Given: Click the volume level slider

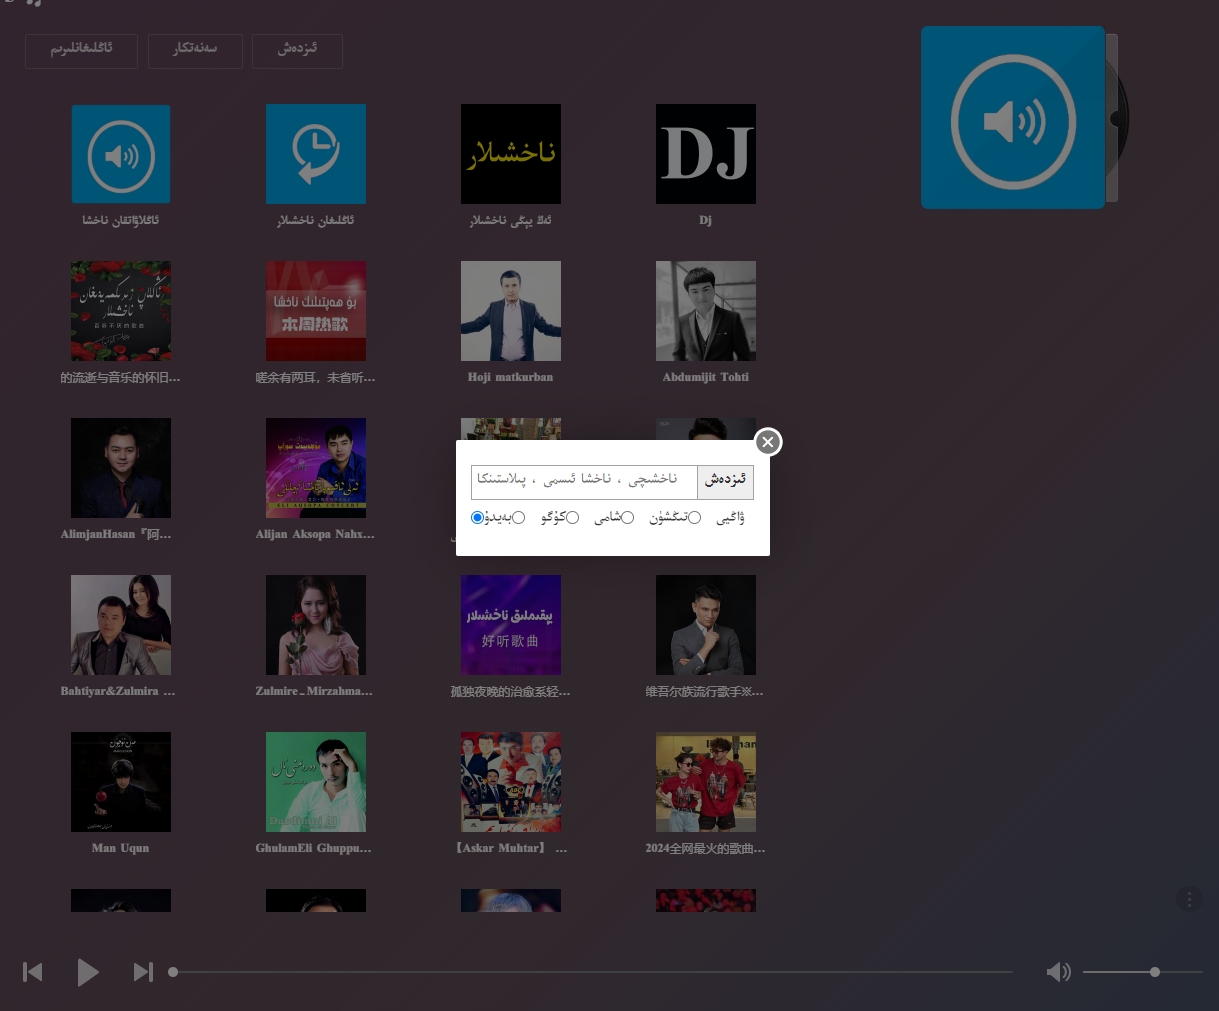Looking at the screenshot, I should point(1142,972).
